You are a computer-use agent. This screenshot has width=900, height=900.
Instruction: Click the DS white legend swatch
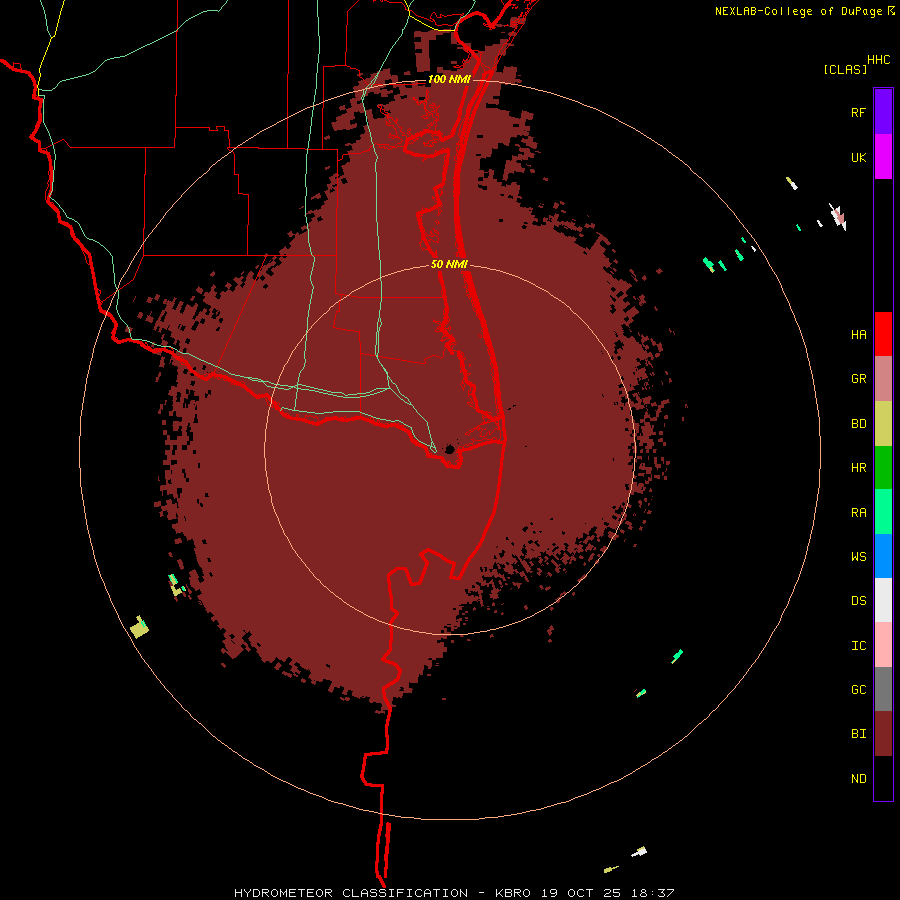(x=883, y=600)
